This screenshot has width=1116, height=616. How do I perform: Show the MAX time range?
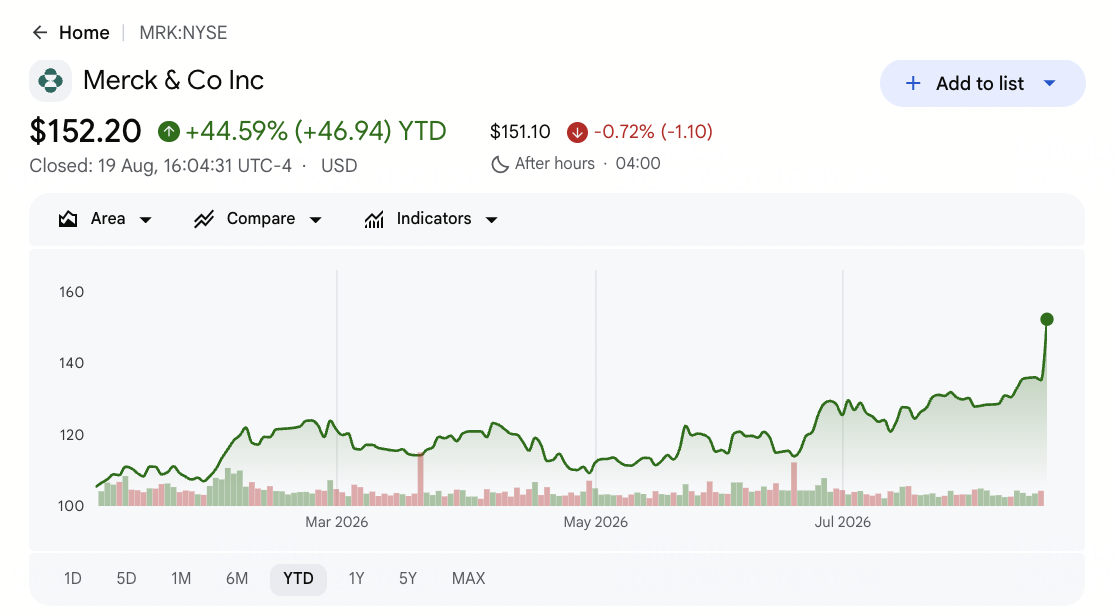click(468, 578)
